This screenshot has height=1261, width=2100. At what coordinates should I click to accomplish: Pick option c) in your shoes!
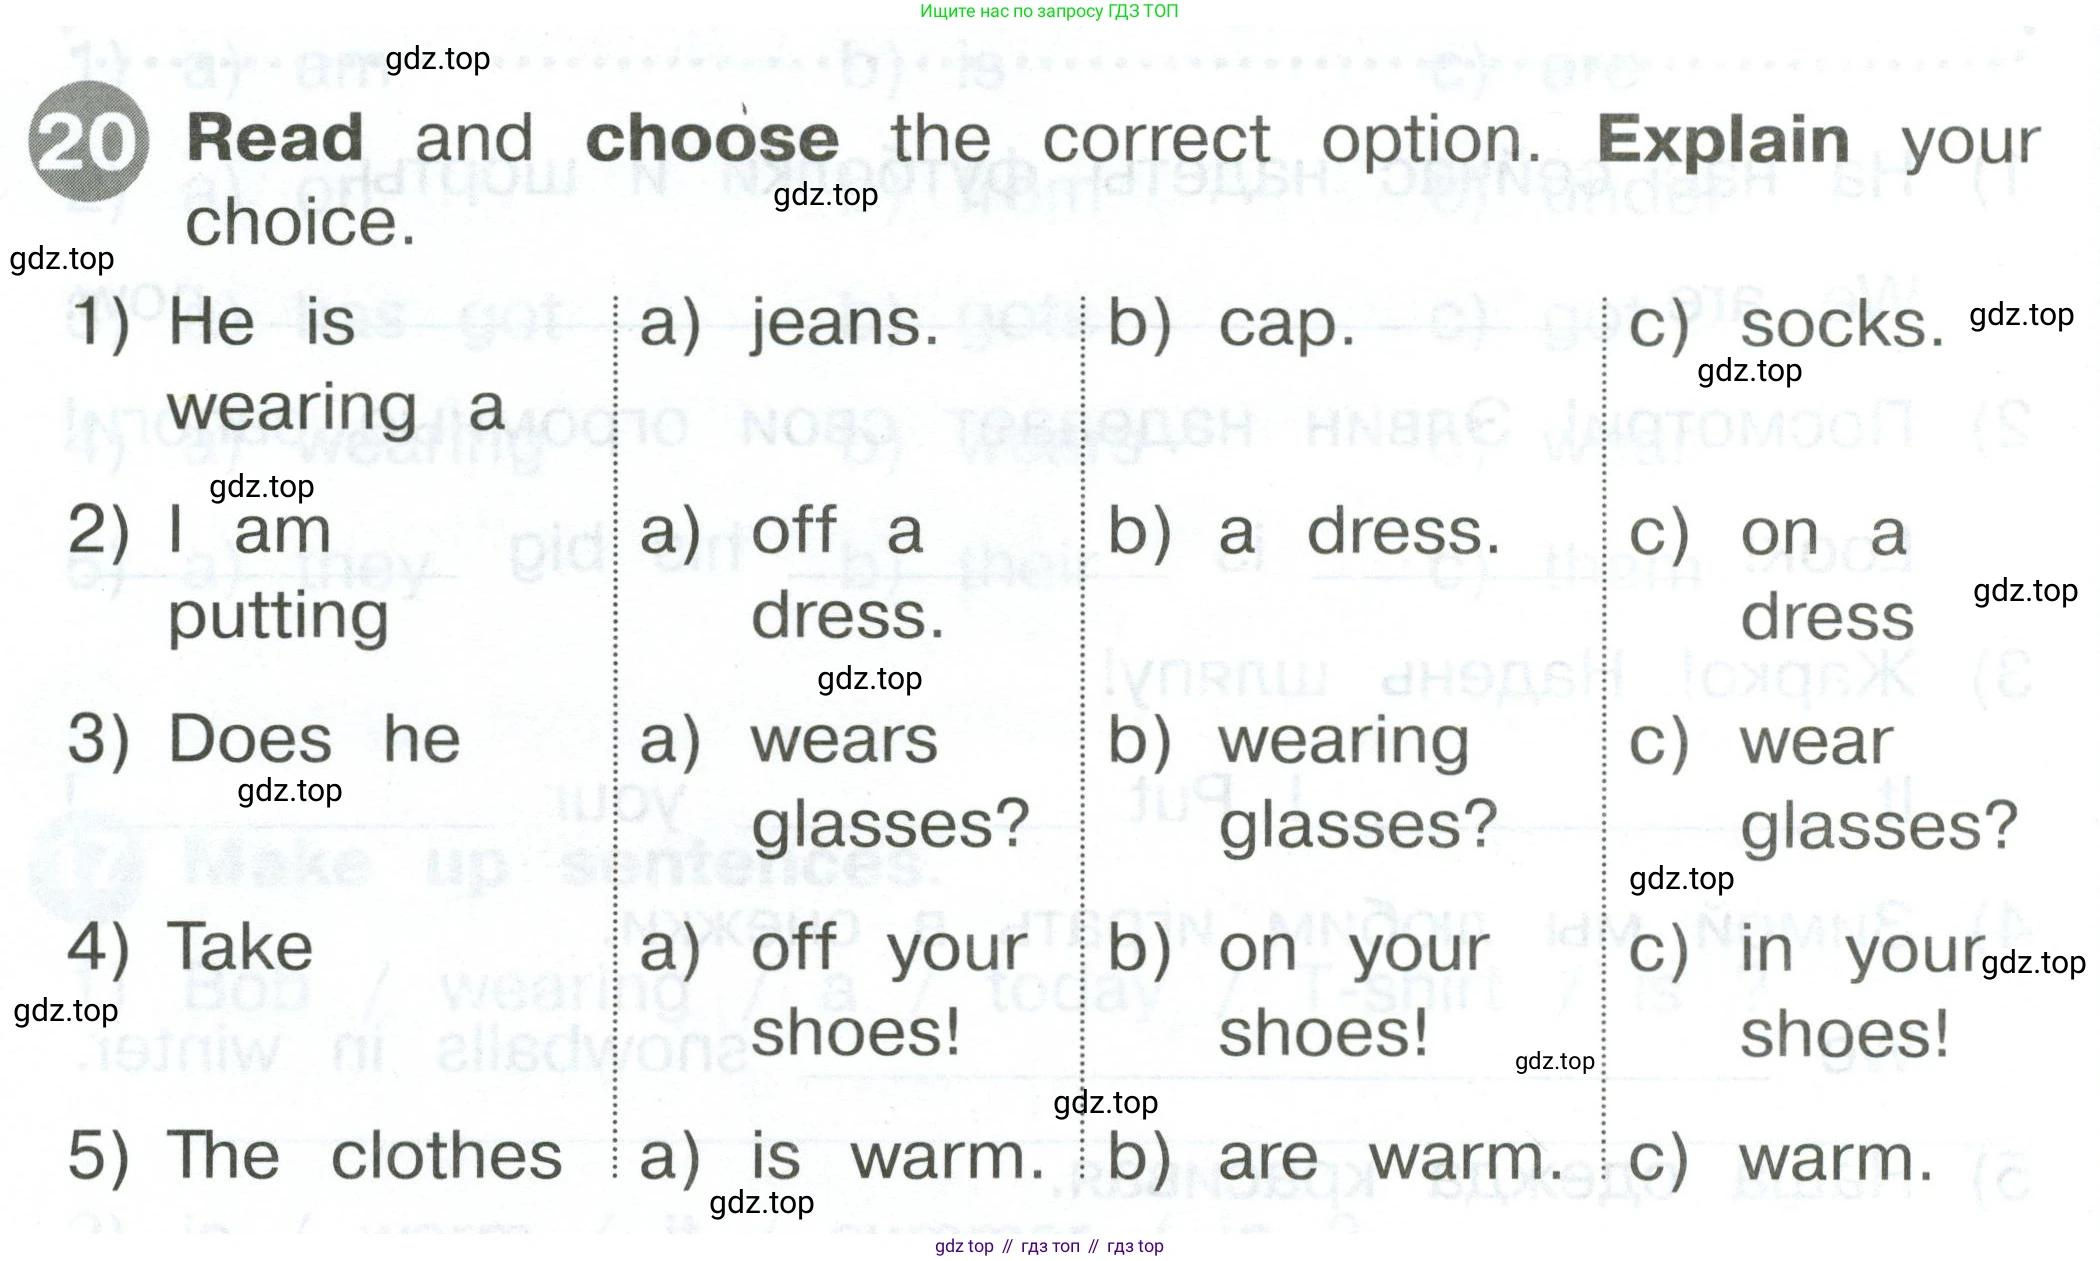point(1807,992)
